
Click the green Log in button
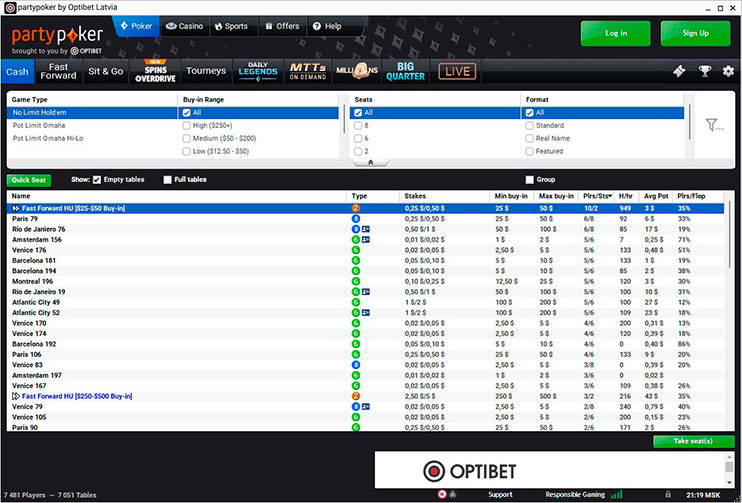pyautogui.click(x=616, y=33)
